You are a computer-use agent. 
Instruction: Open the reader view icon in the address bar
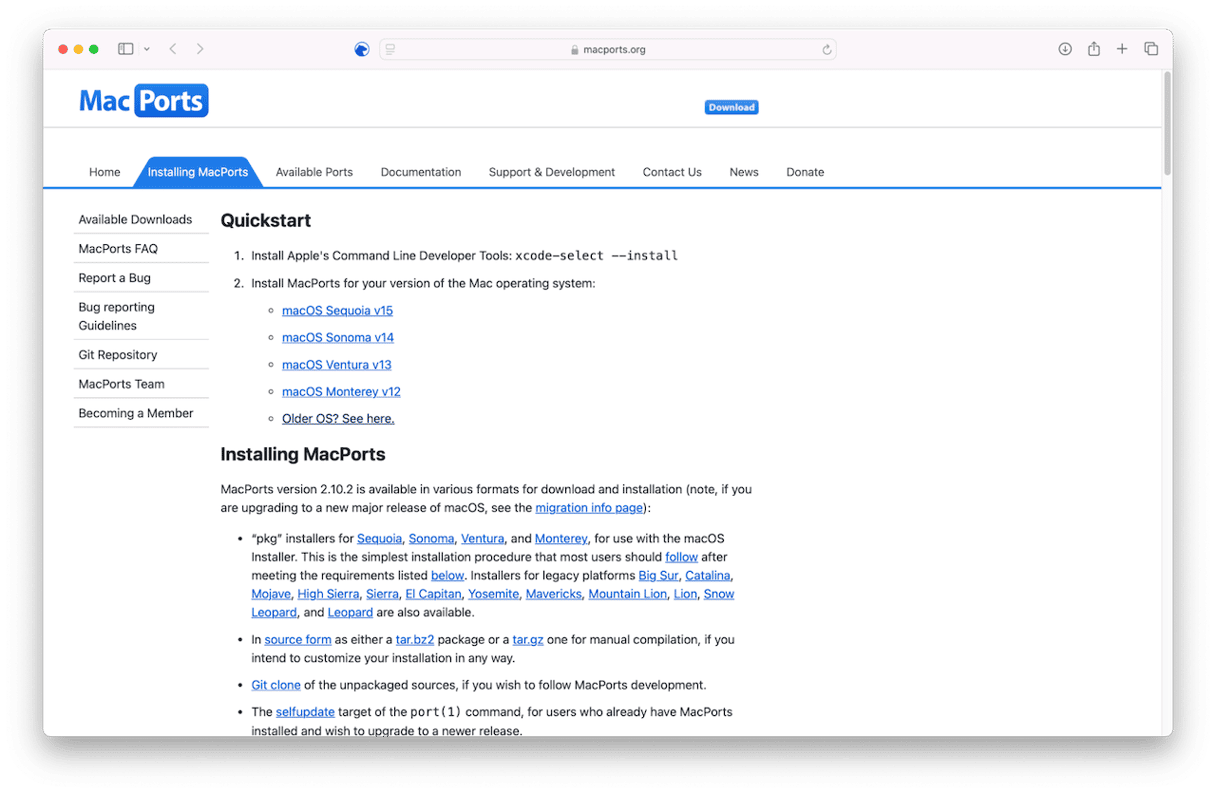click(x=390, y=49)
